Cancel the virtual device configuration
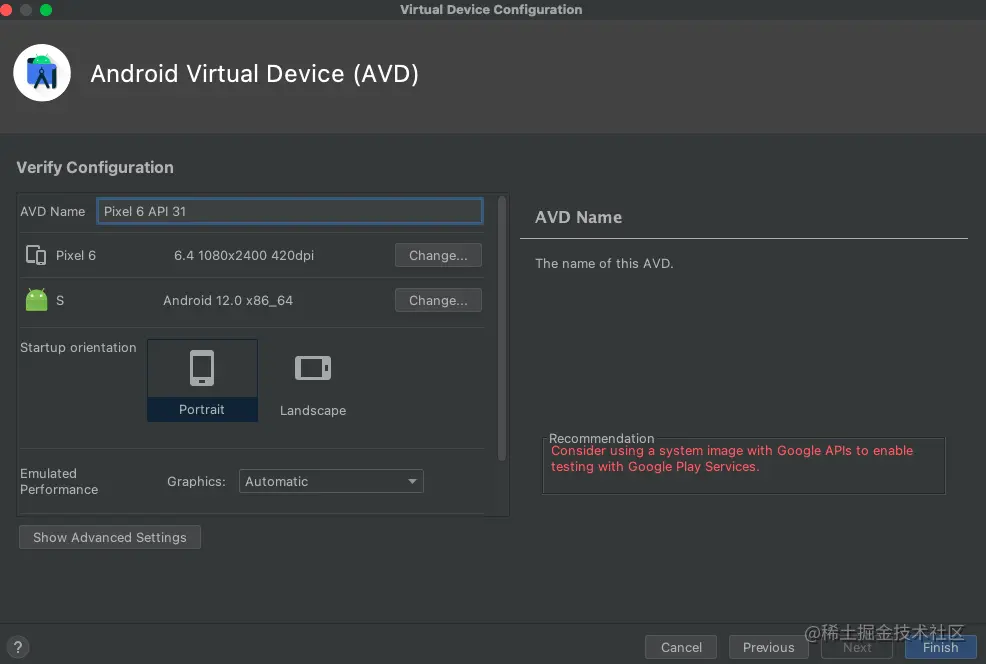 click(681, 647)
